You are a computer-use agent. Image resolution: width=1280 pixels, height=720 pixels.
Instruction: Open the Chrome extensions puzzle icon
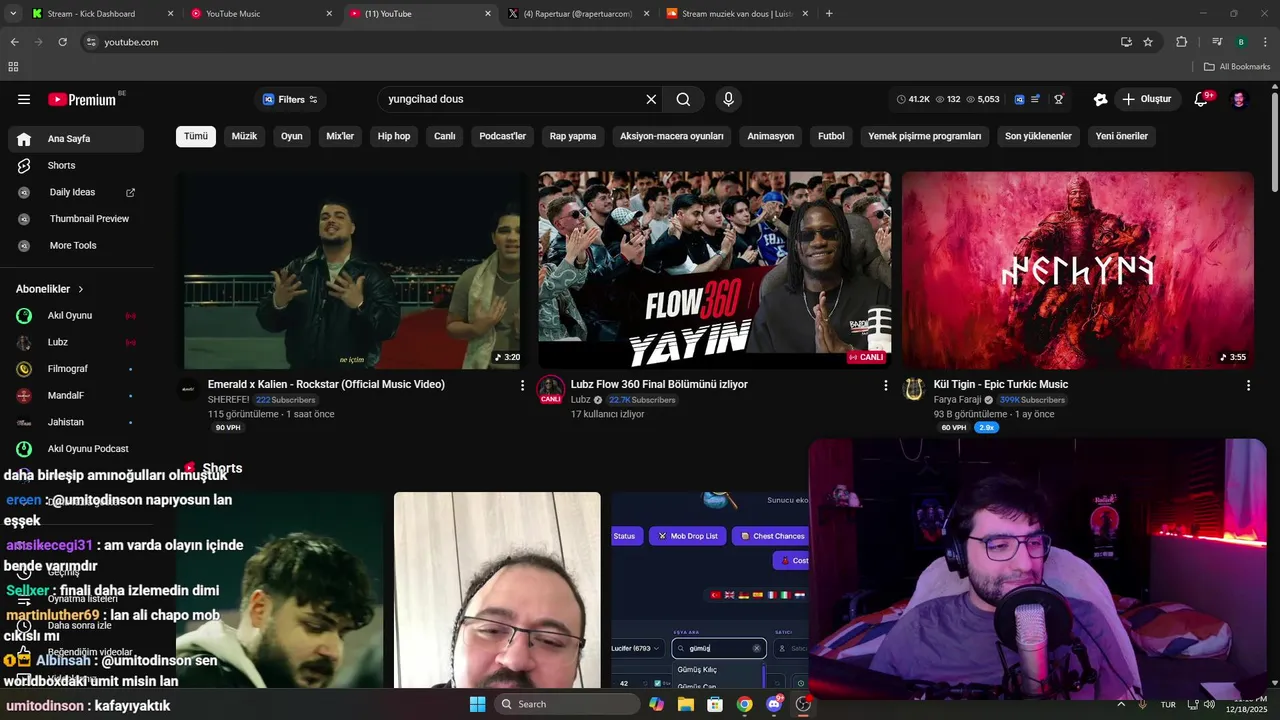1182,42
